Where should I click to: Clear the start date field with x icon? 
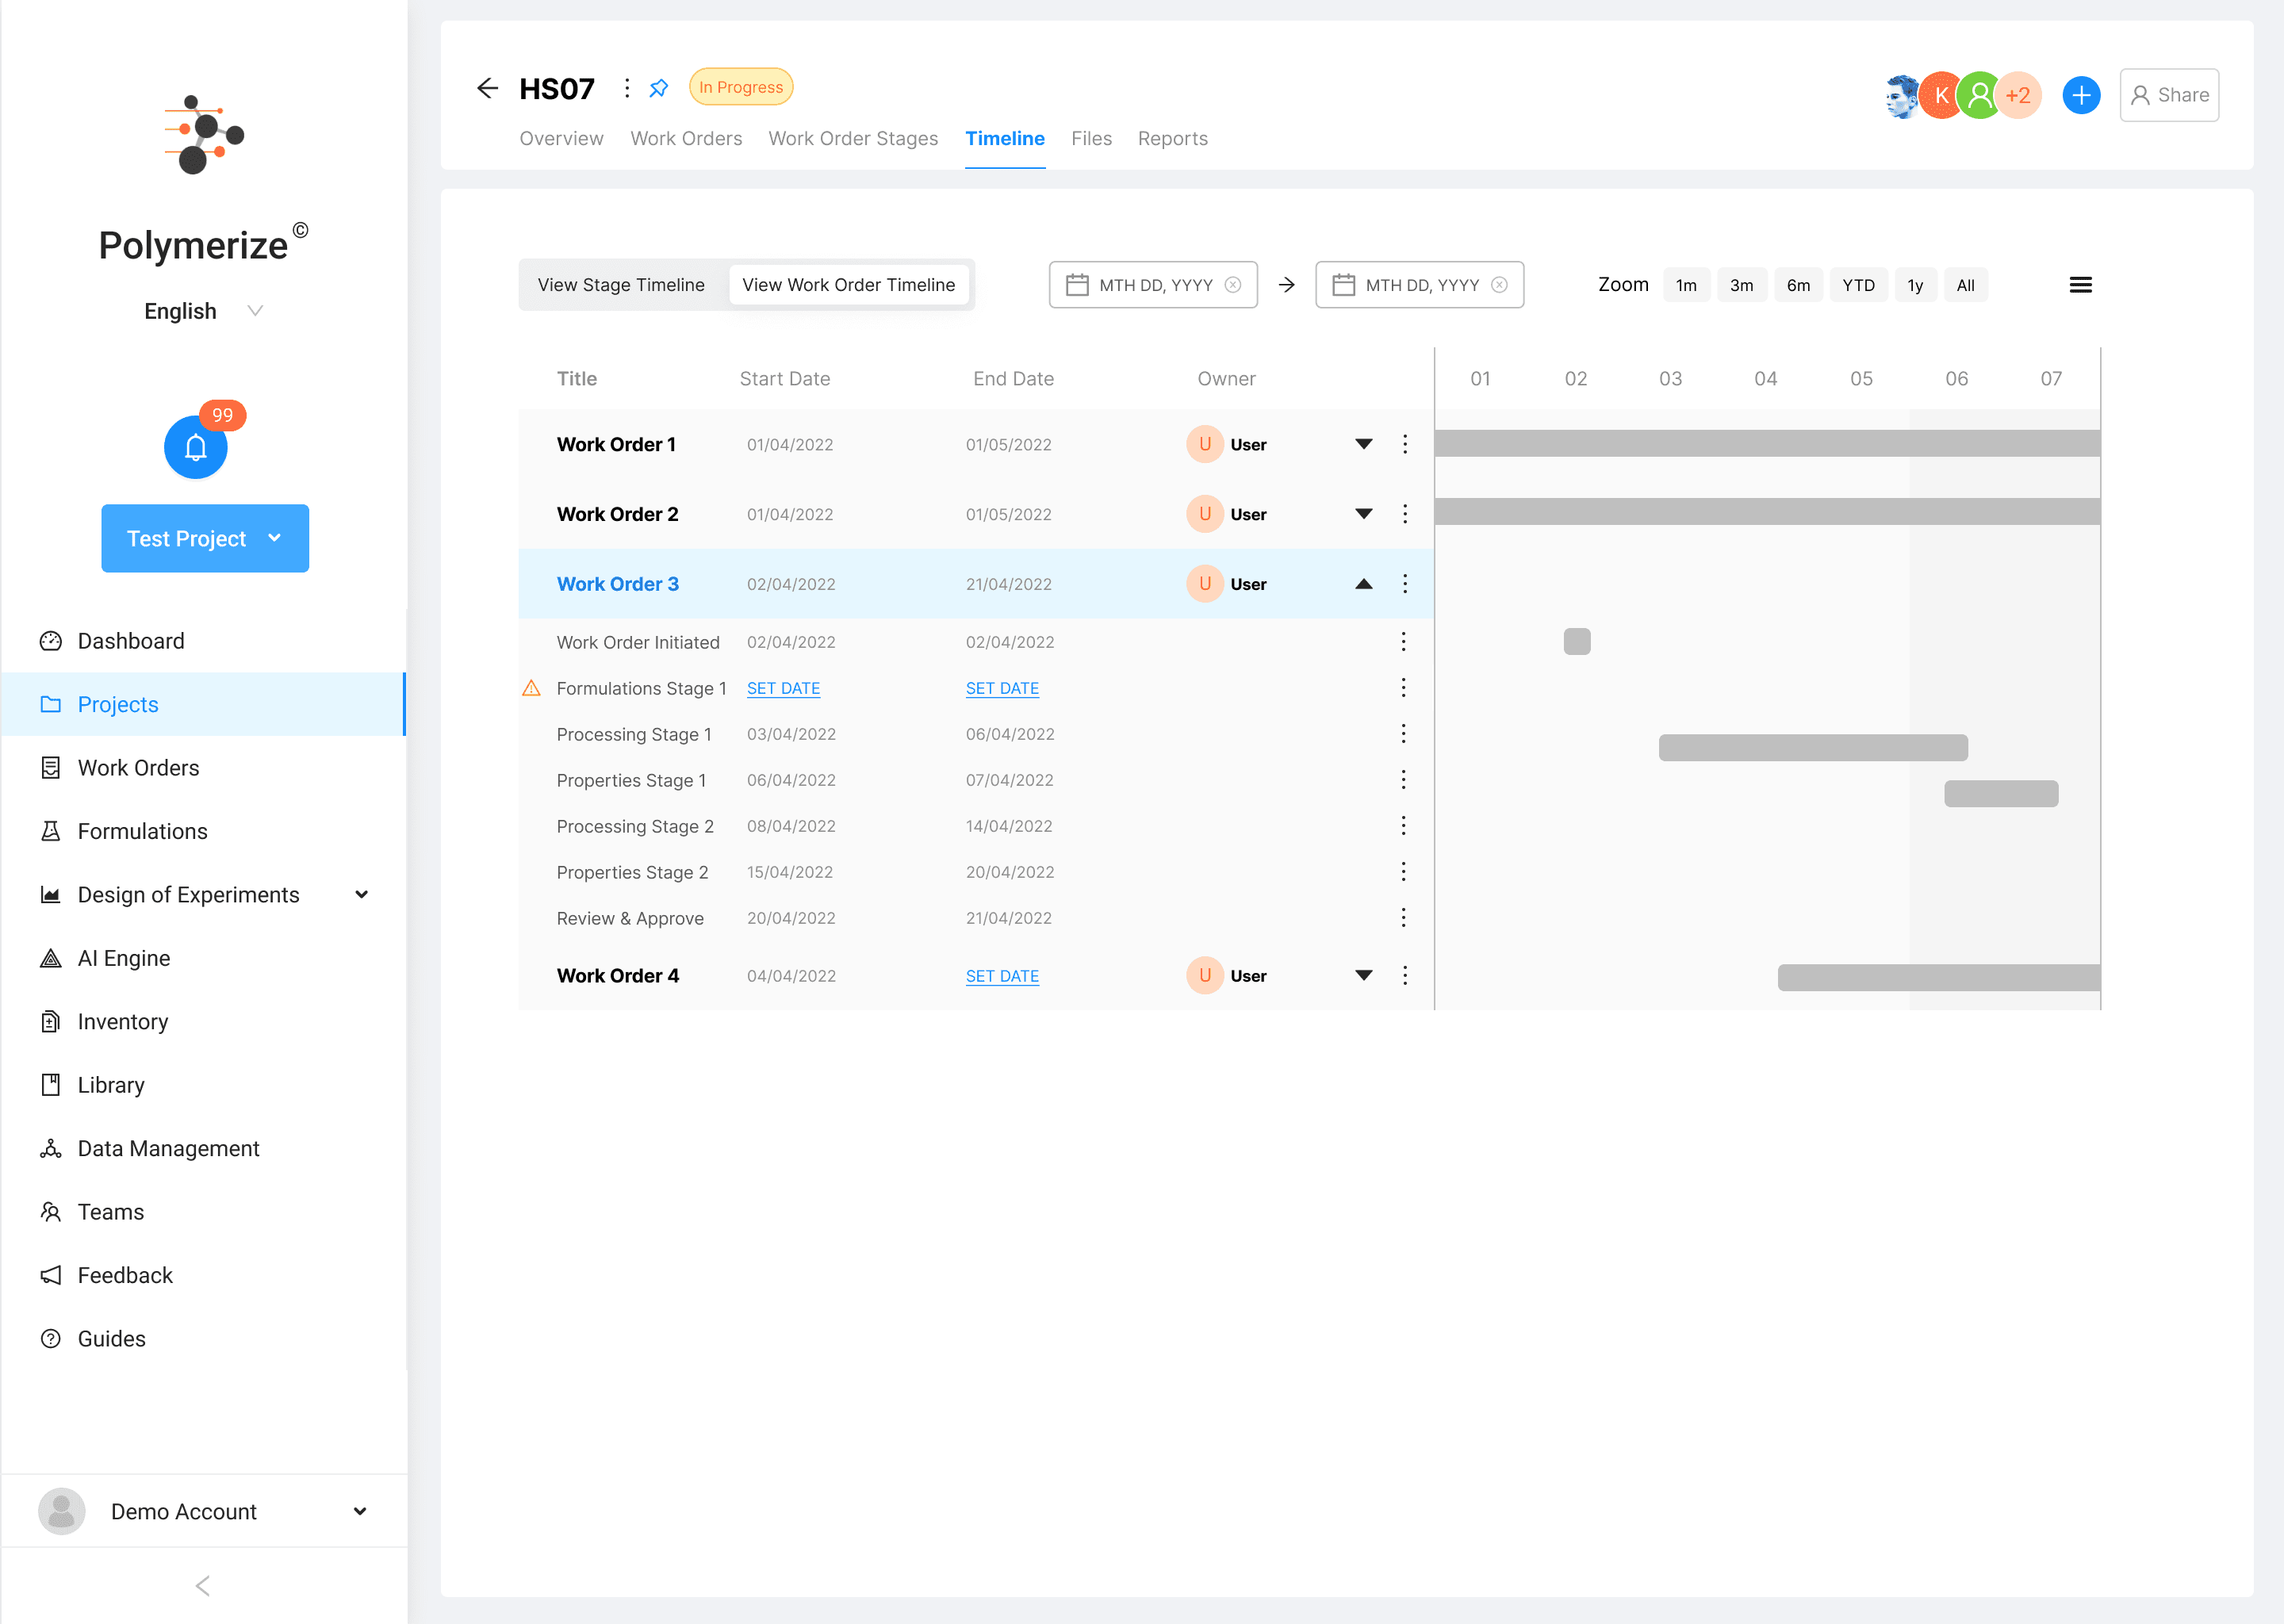[x=1233, y=285]
